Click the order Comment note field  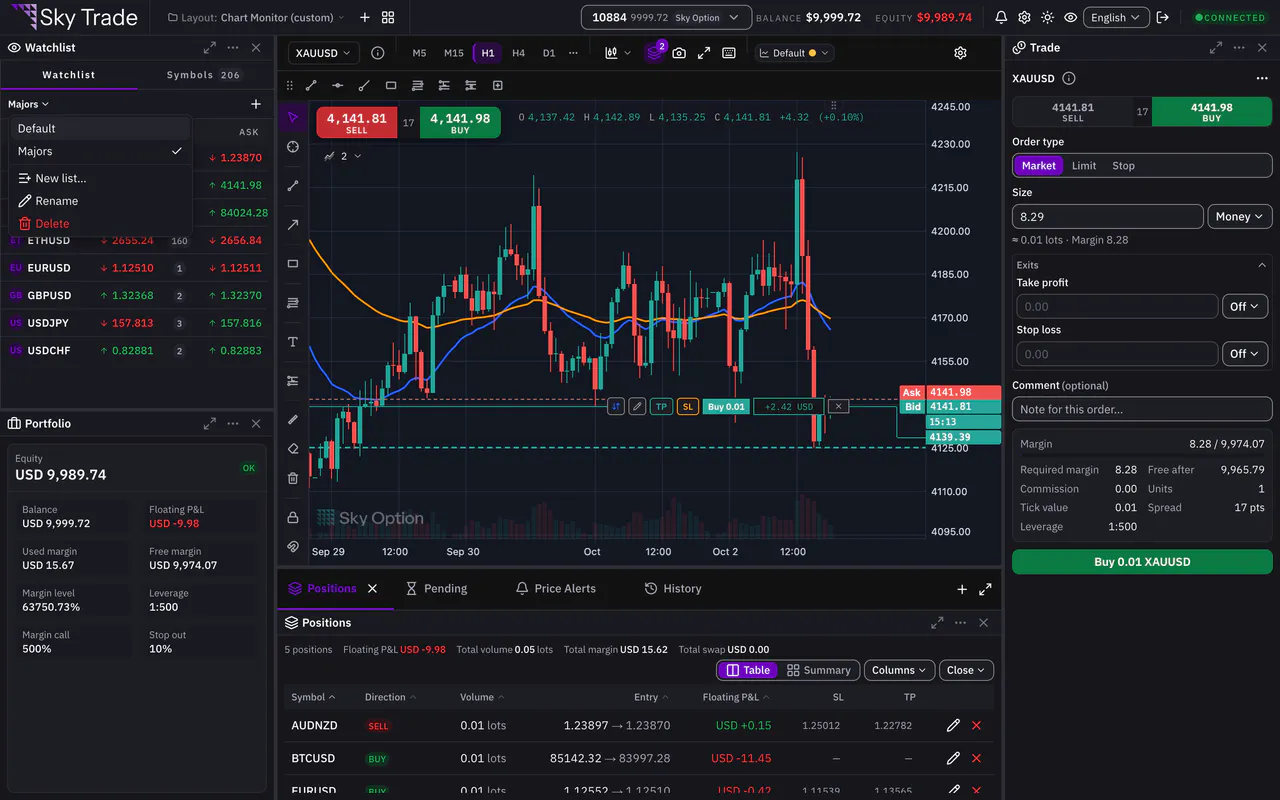coord(1142,409)
